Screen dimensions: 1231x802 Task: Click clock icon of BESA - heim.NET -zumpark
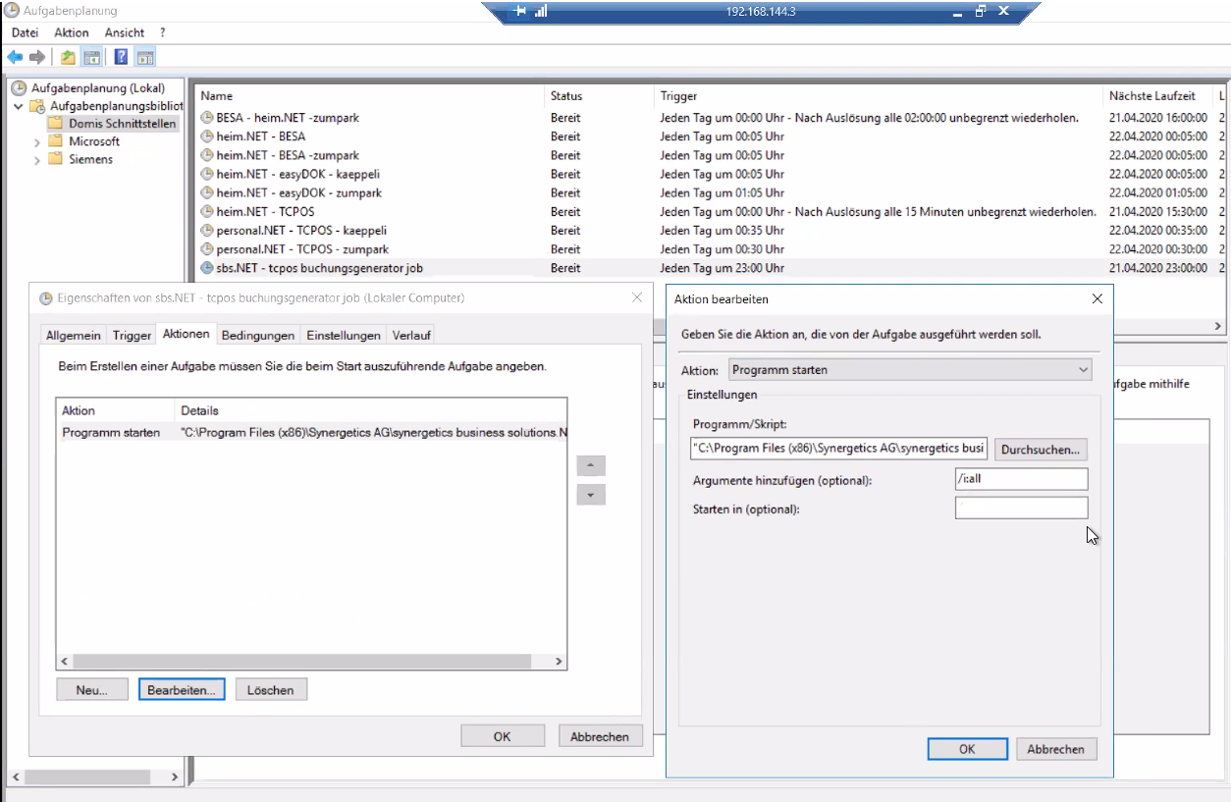coord(207,118)
